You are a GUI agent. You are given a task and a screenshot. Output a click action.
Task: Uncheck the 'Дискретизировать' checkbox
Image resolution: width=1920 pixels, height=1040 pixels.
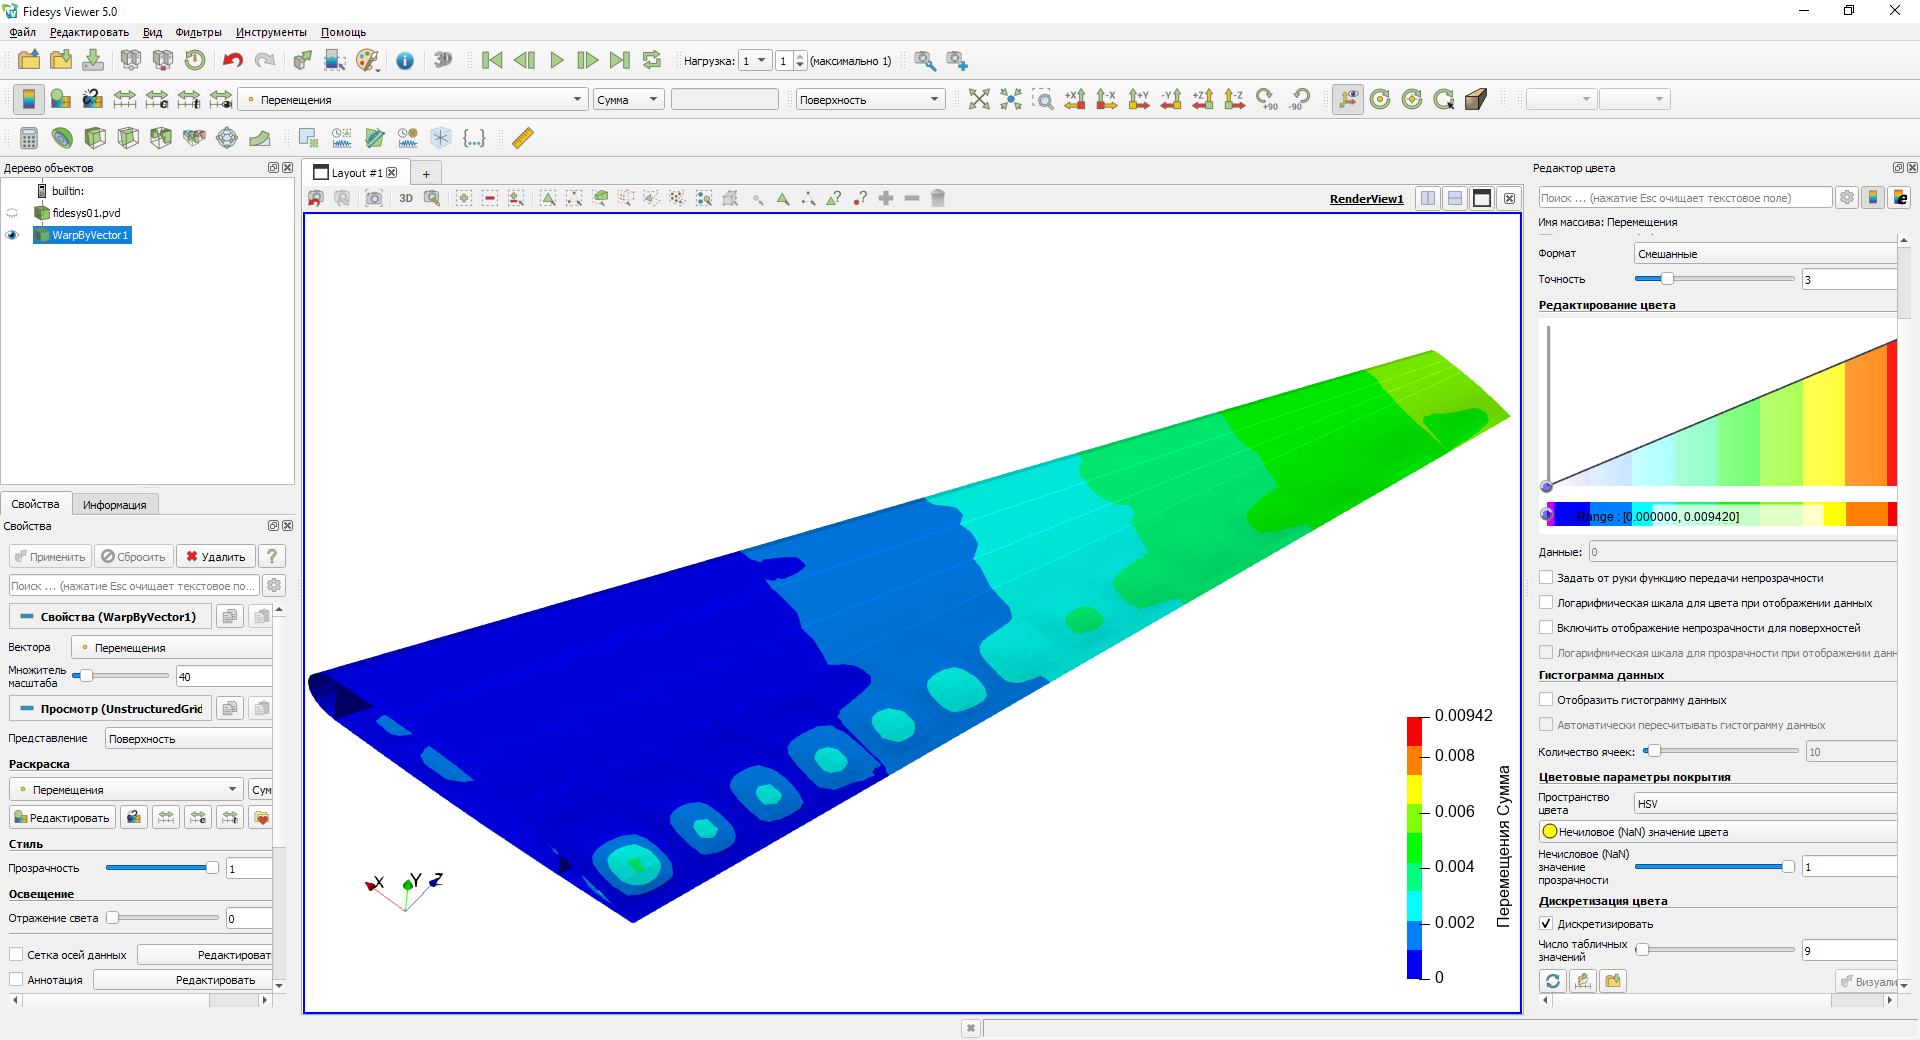tap(1546, 924)
